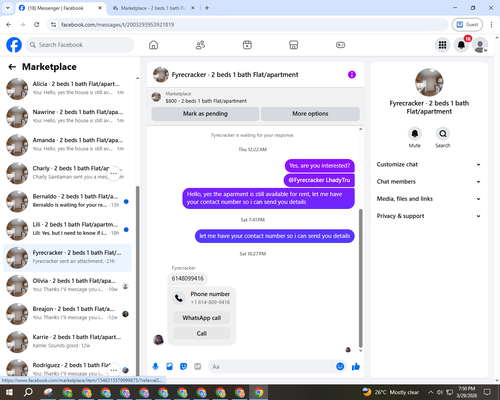
Task: Open the Marketplace storefront icon
Action: tap(294, 45)
